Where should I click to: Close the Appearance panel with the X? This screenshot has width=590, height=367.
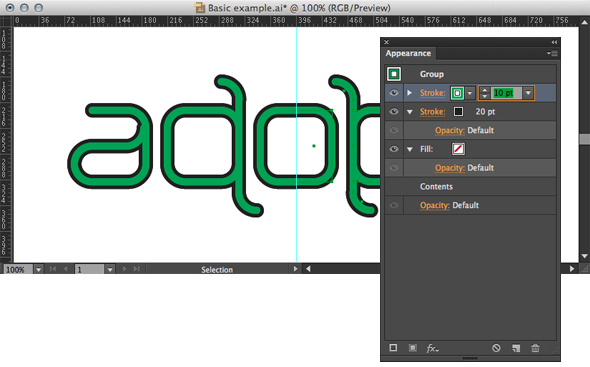[386, 42]
